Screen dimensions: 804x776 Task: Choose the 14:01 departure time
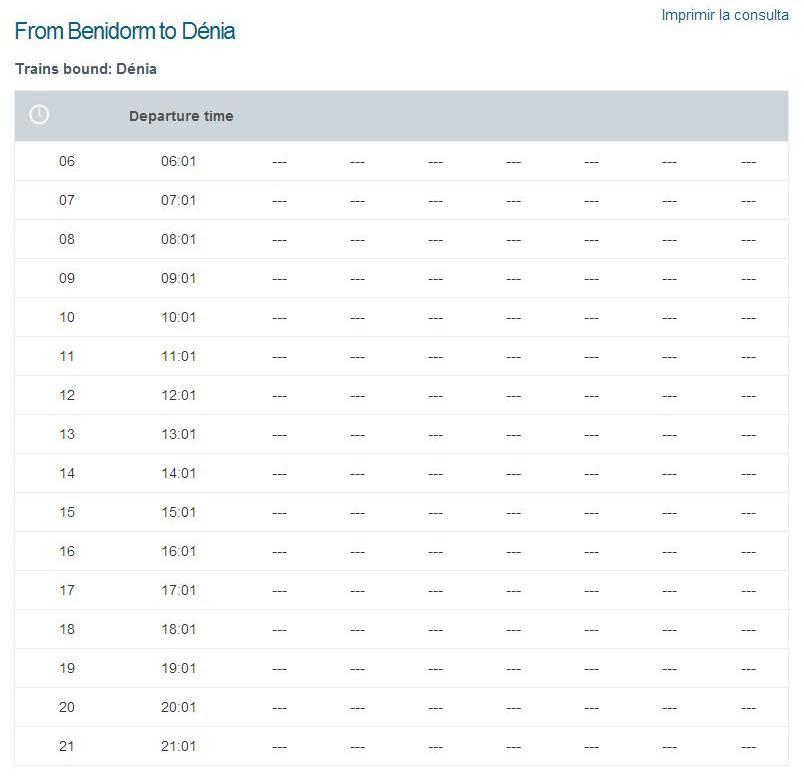click(178, 473)
